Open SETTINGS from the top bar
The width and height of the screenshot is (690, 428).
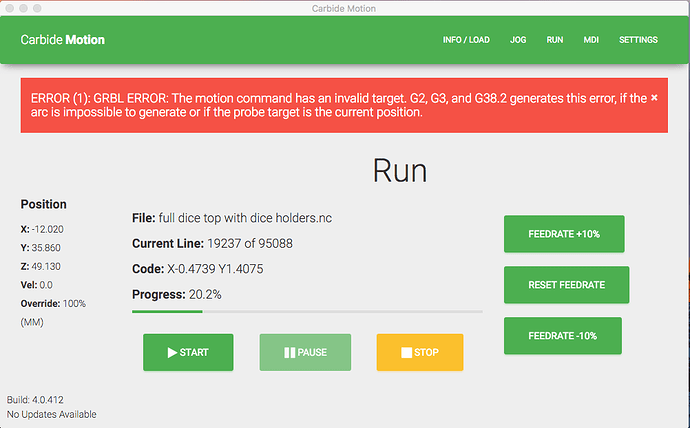(638, 40)
